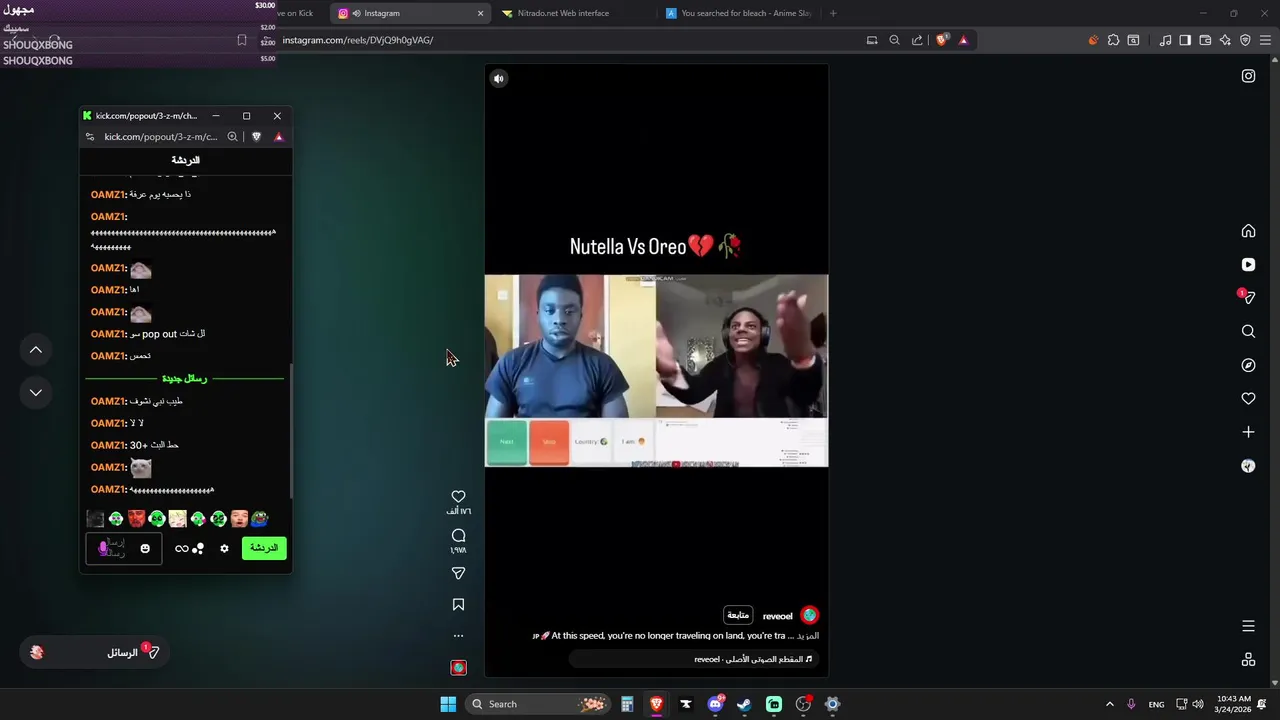
Task: Click reveoel's profile picture on the reel
Action: (x=809, y=615)
